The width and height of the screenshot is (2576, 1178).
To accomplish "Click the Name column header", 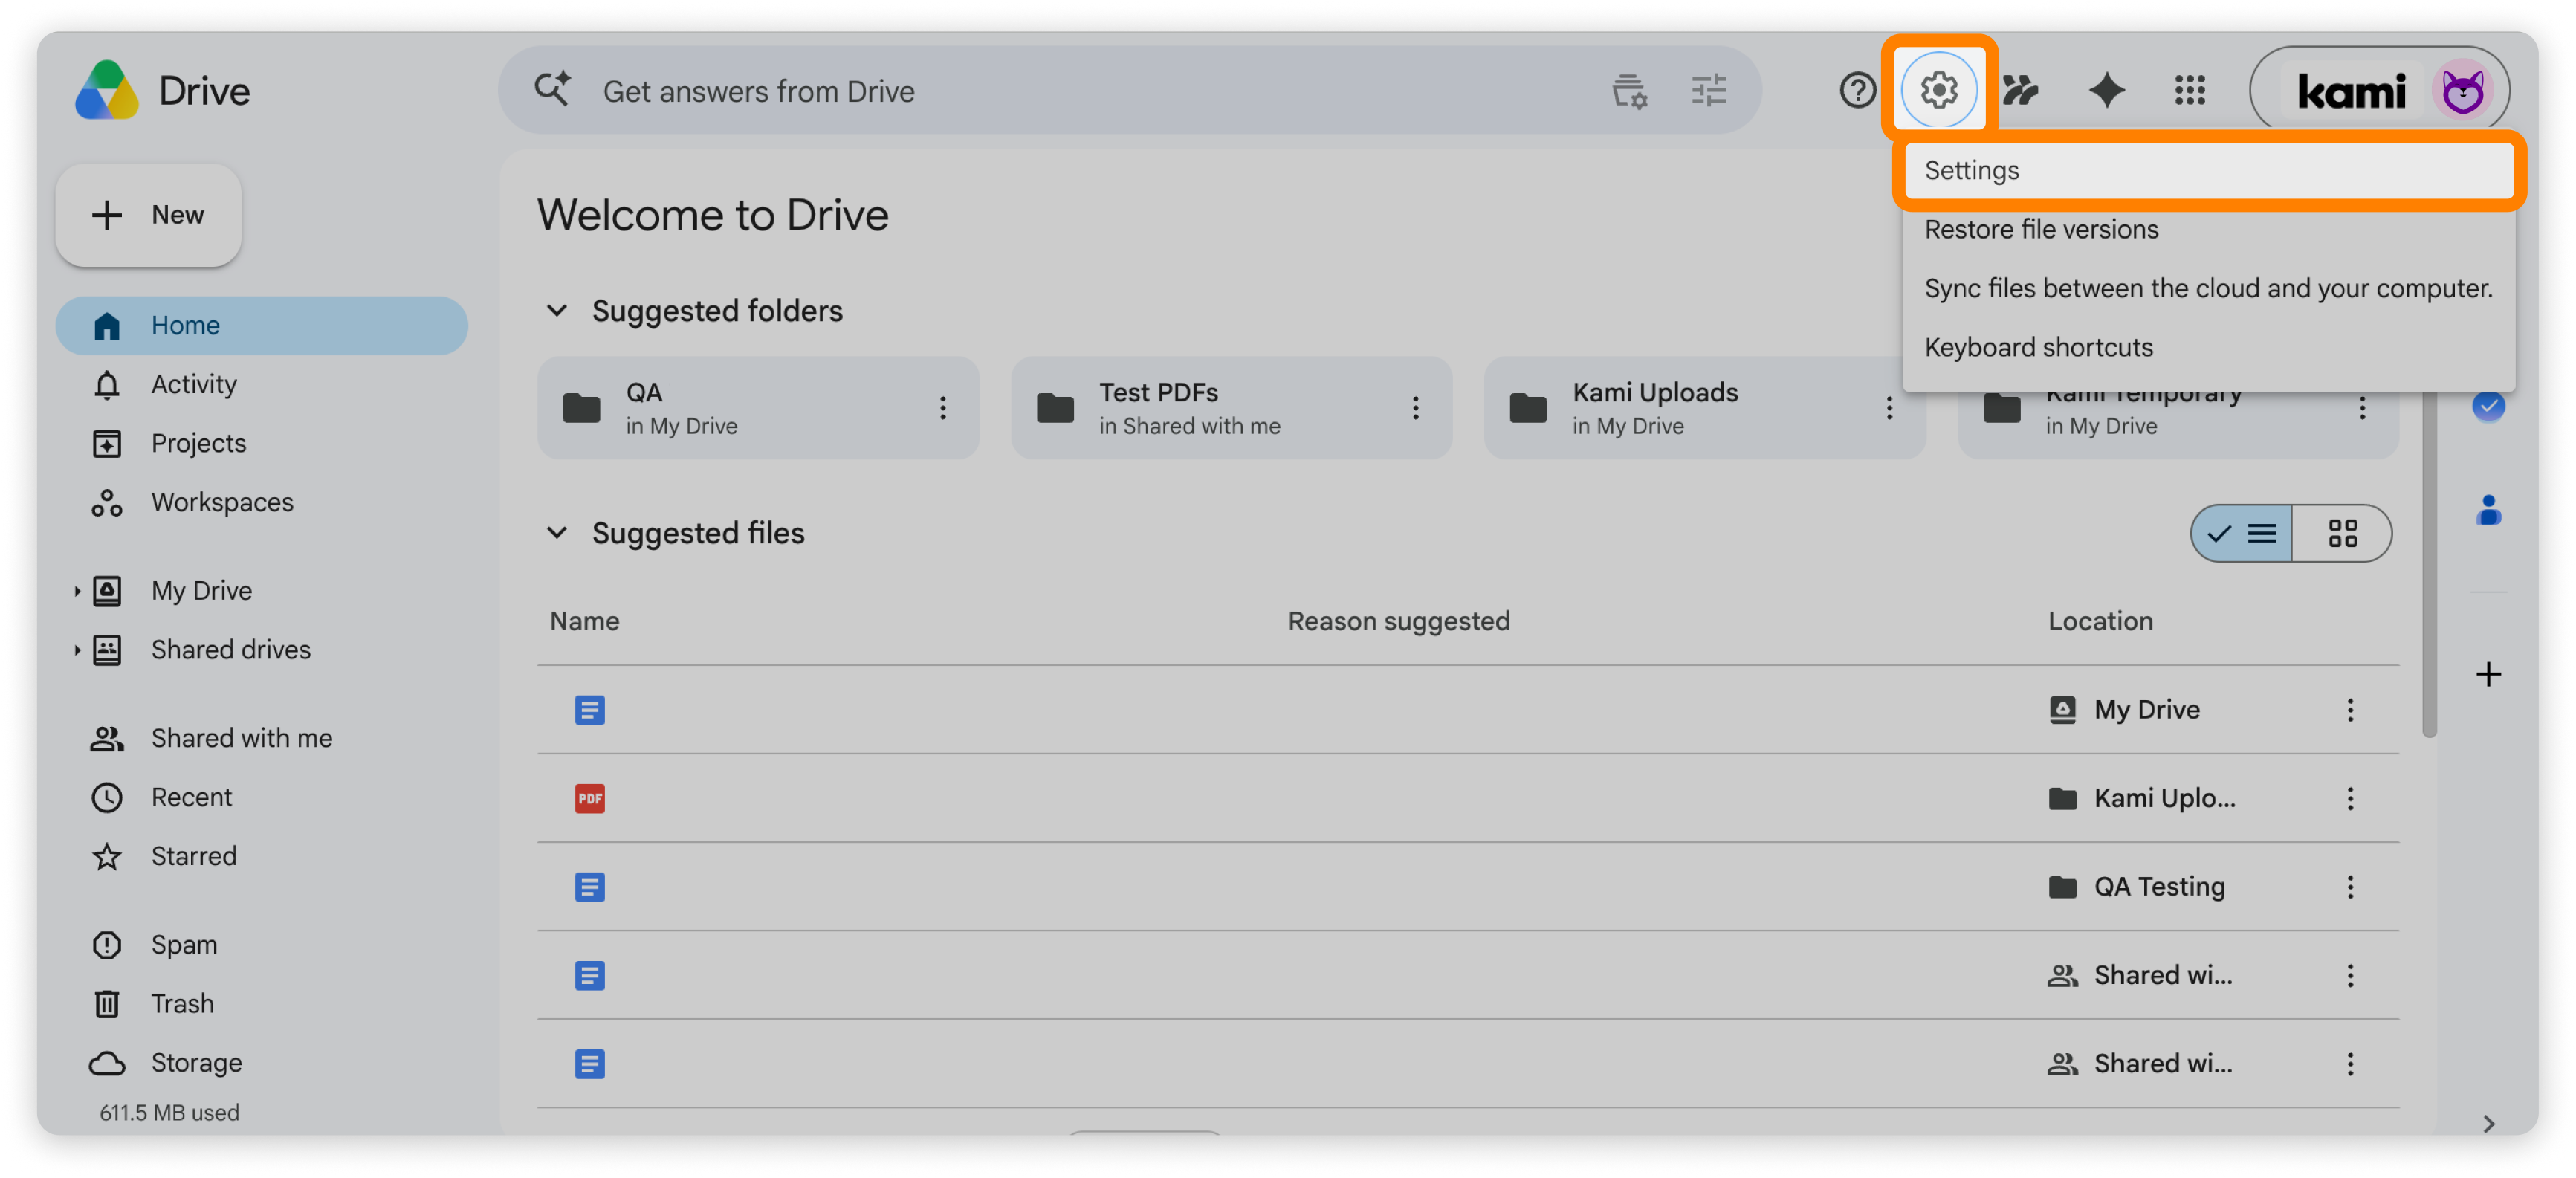I will pyautogui.click(x=584, y=621).
